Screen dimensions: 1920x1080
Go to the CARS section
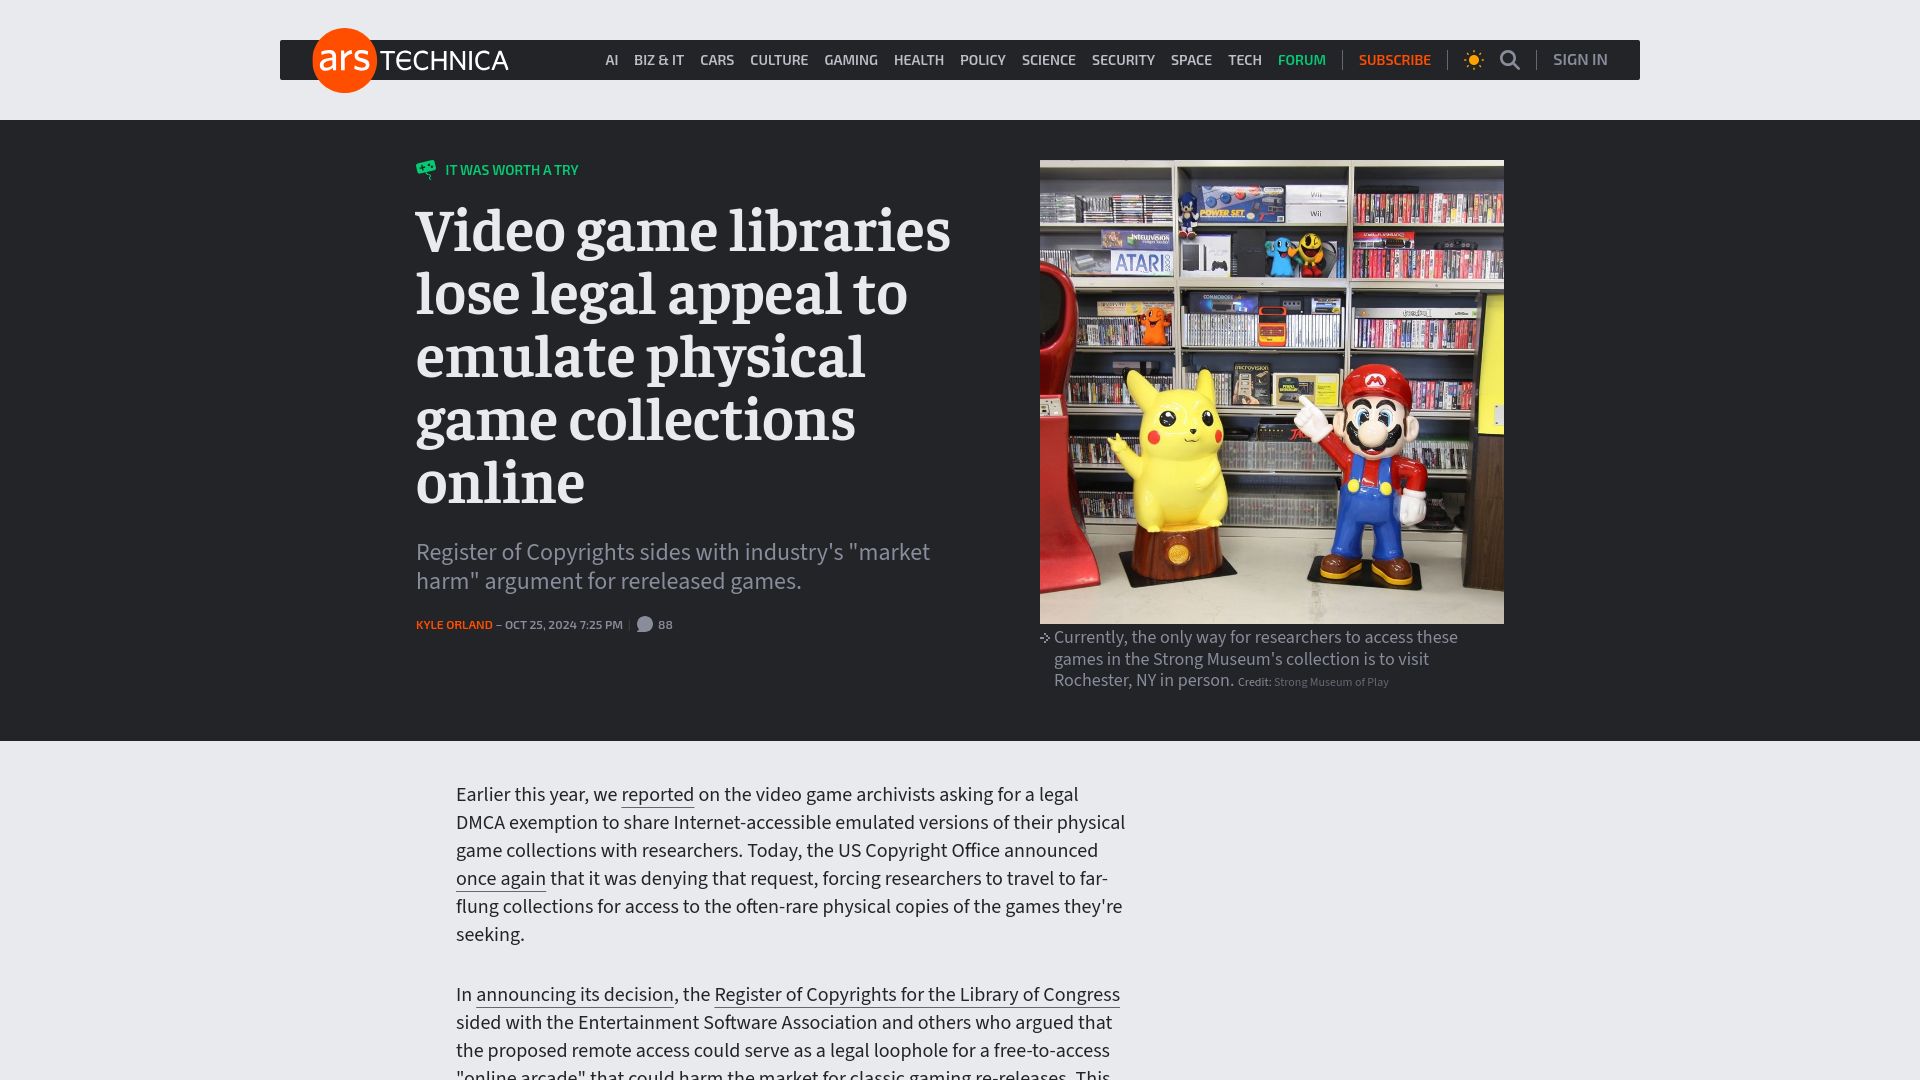coord(717,60)
